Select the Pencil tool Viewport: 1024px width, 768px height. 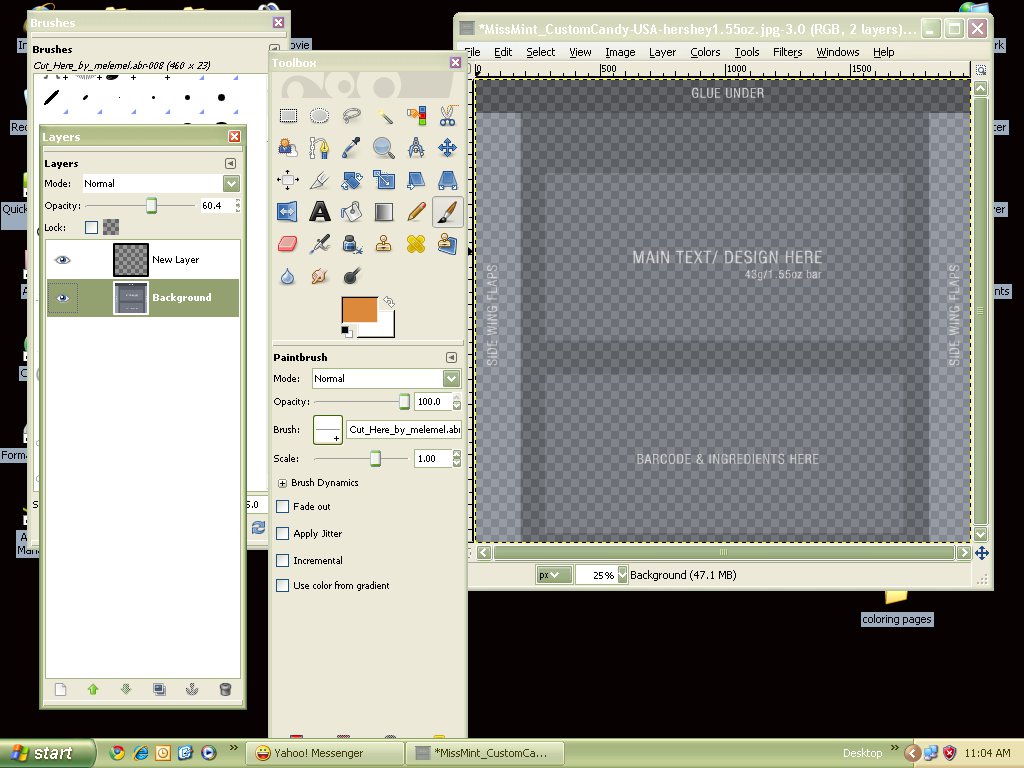click(x=416, y=212)
